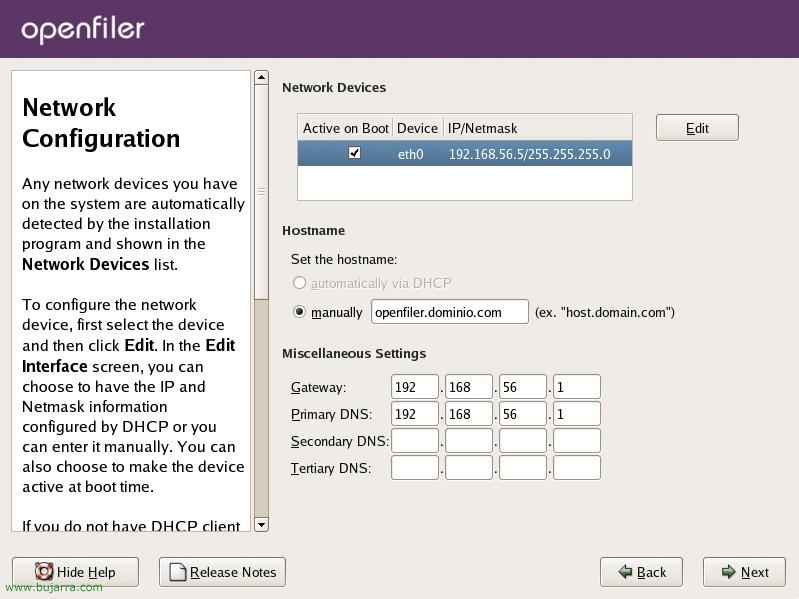Click the 'IP/Netmask' column header

482,128
